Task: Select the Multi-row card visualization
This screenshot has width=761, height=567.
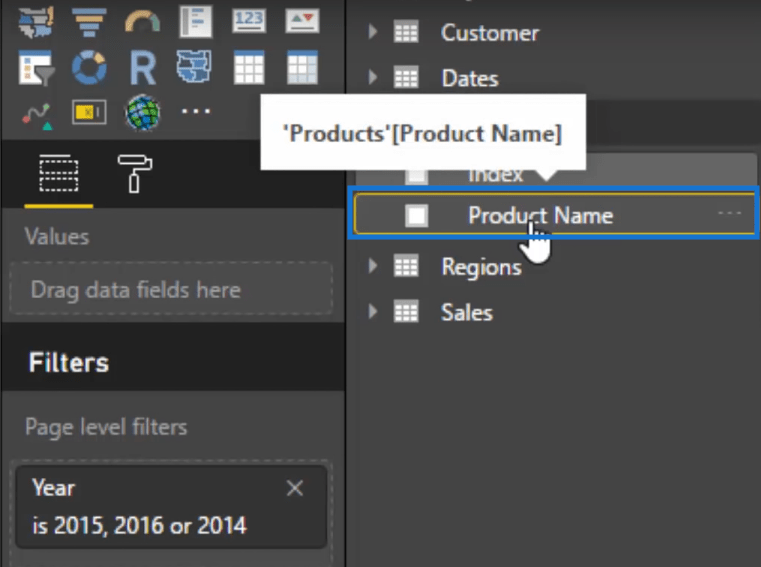Action: (x=196, y=22)
